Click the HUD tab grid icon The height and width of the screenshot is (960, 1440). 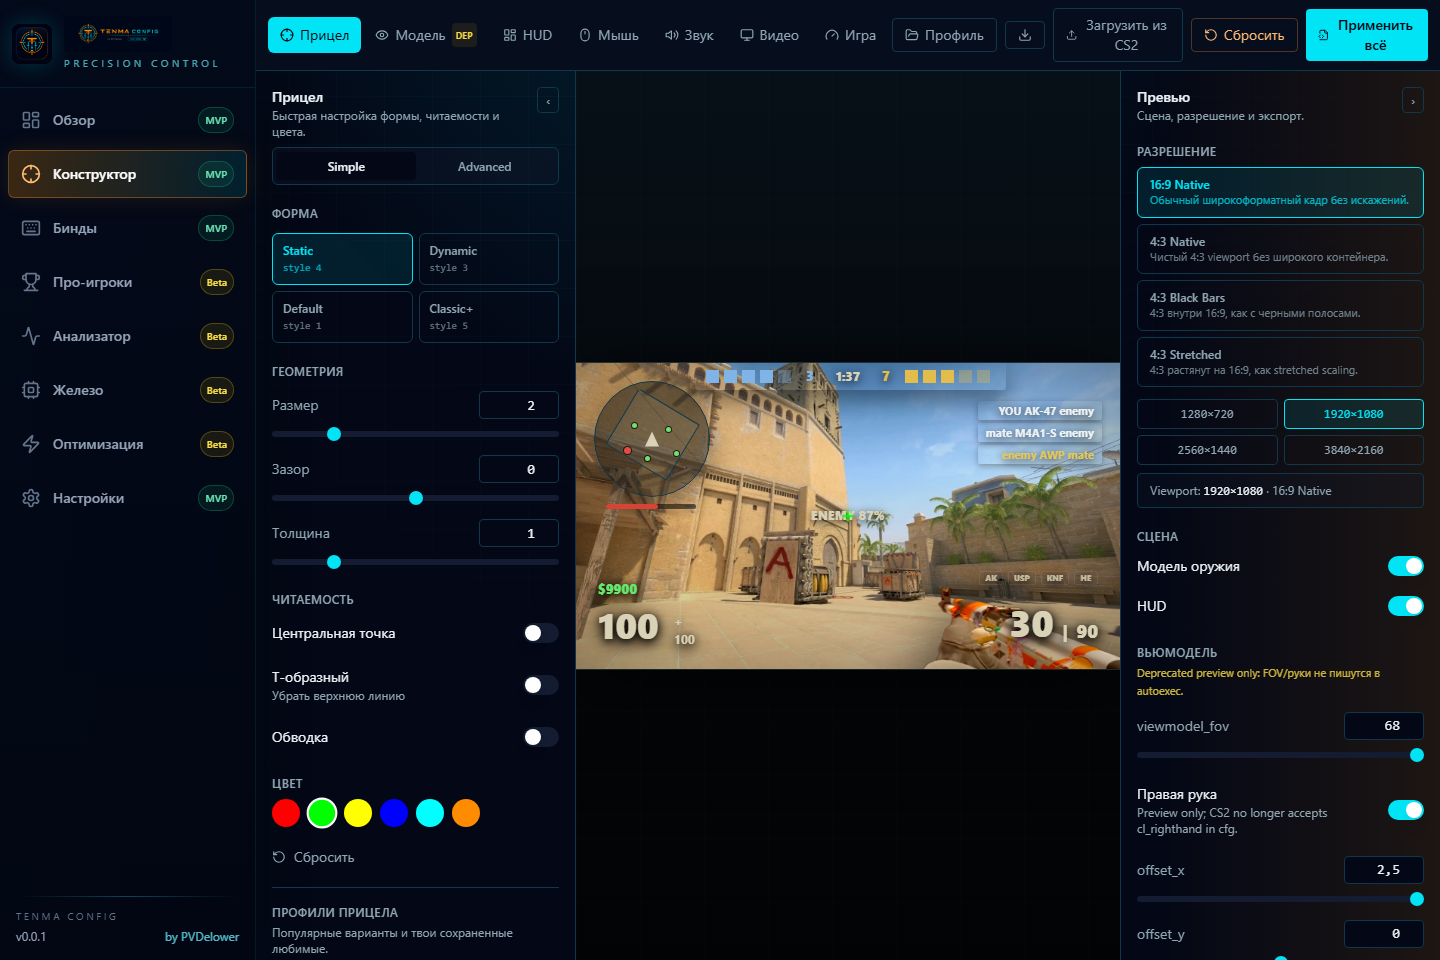tap(510, 35)
